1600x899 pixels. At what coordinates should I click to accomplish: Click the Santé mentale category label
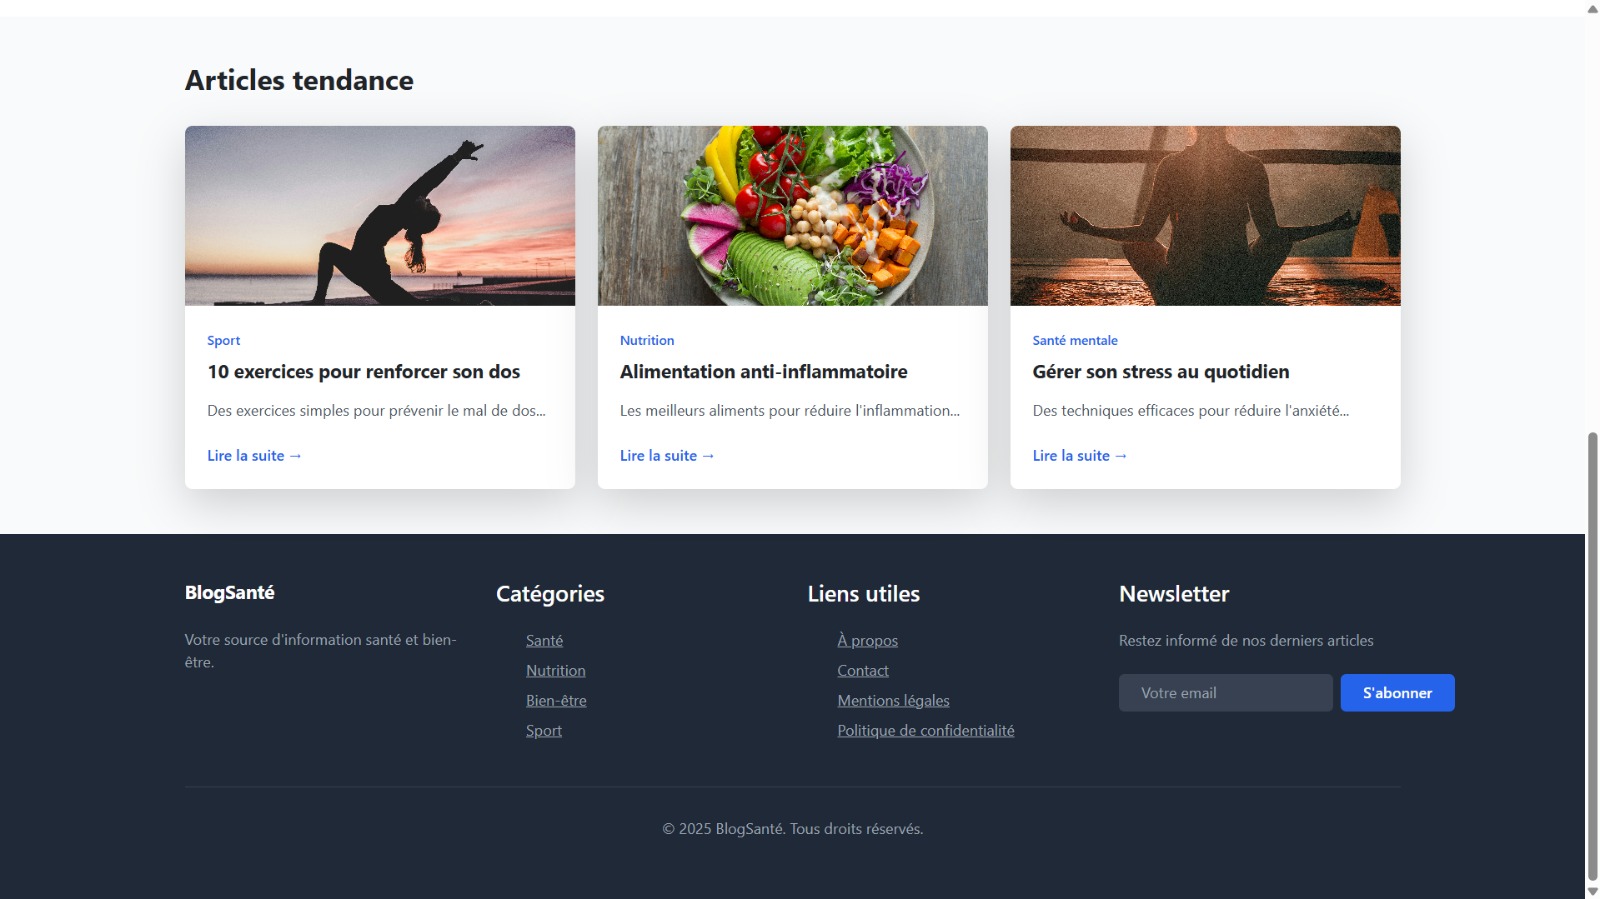click(x=1075, y=341)
